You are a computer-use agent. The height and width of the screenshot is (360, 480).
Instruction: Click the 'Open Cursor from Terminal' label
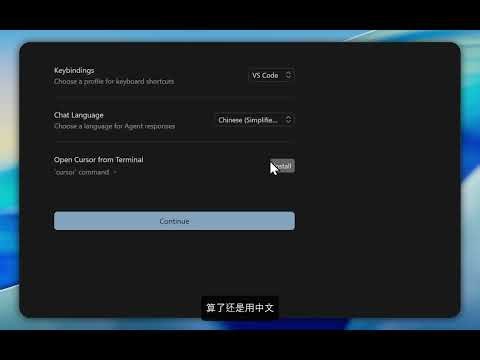click(x=99, y=160)
